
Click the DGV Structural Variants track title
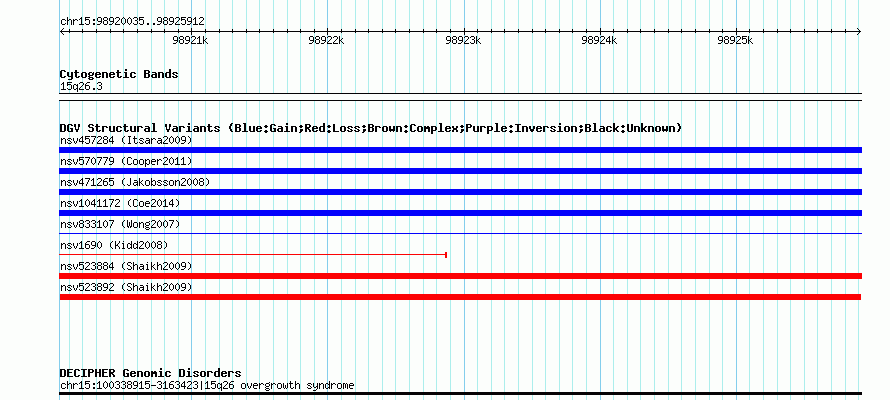pyautogui.click(x=371, y=128)
